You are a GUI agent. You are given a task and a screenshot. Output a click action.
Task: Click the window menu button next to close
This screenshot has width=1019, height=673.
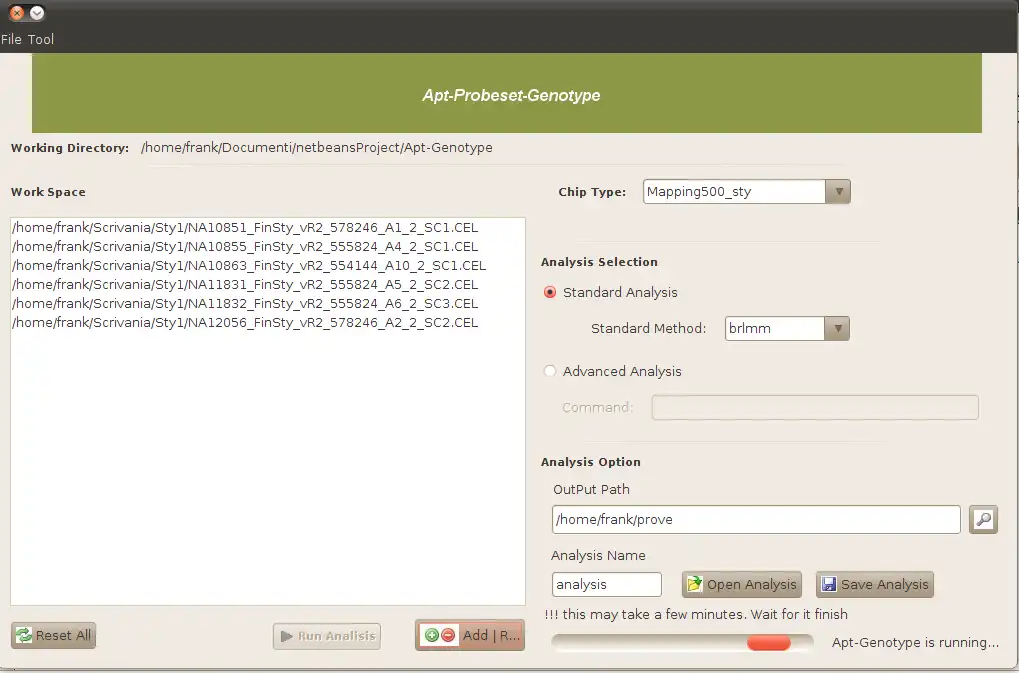[37, 13]
